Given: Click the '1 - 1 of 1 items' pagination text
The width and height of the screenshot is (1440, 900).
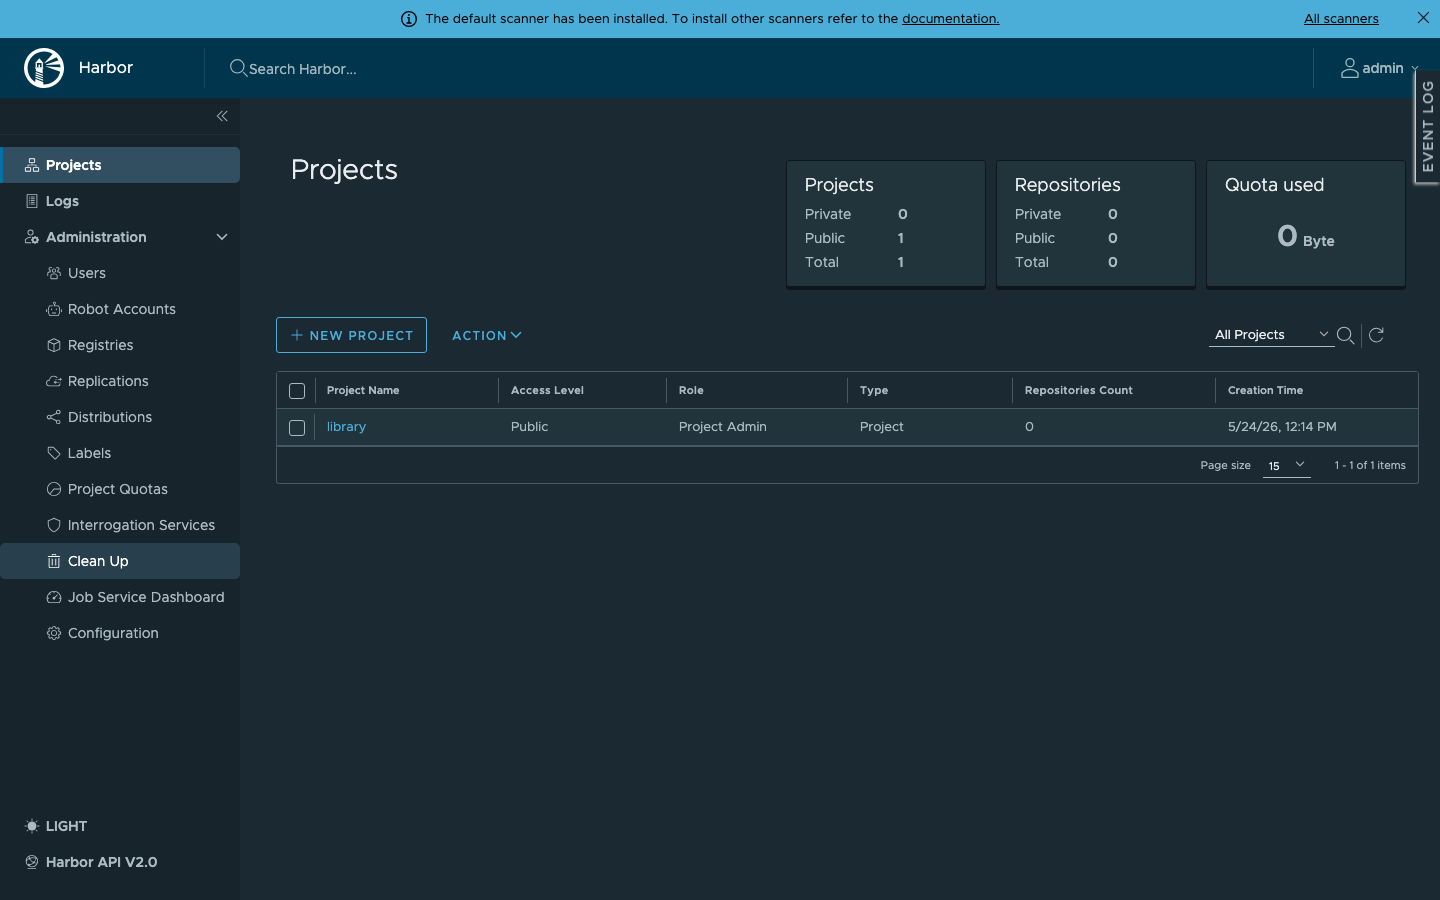Looking at the screenshot, I should point(1370,465).
